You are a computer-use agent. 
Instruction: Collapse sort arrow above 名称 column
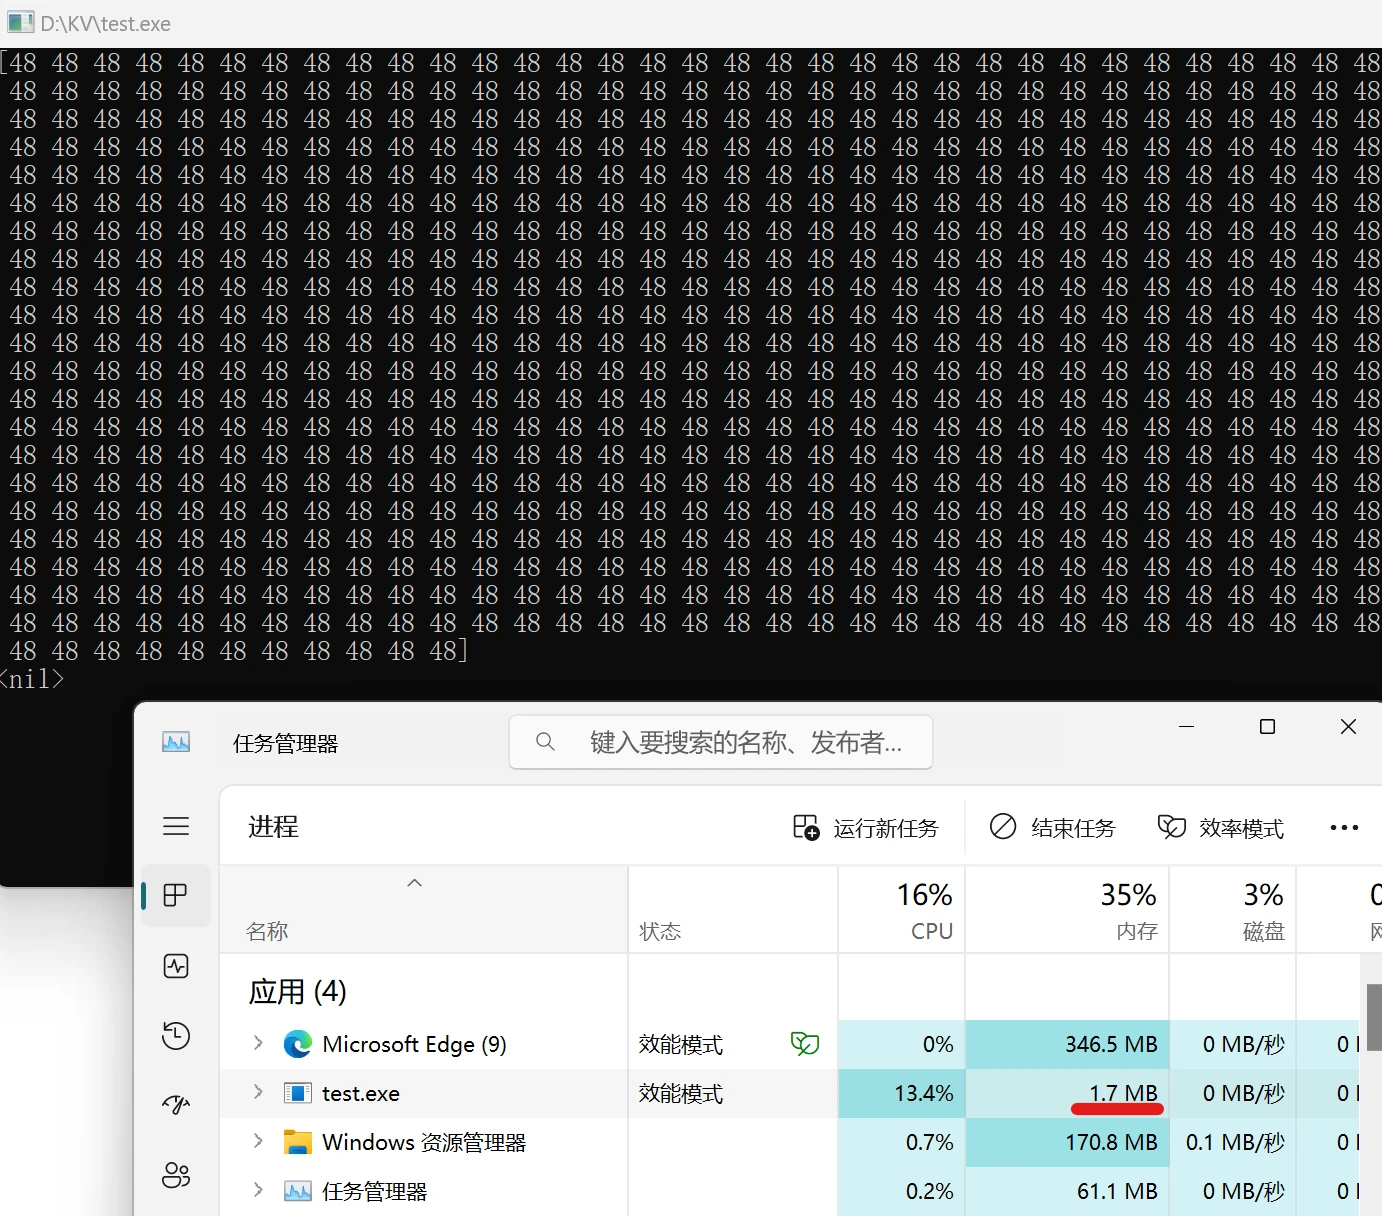coord(414,883)
